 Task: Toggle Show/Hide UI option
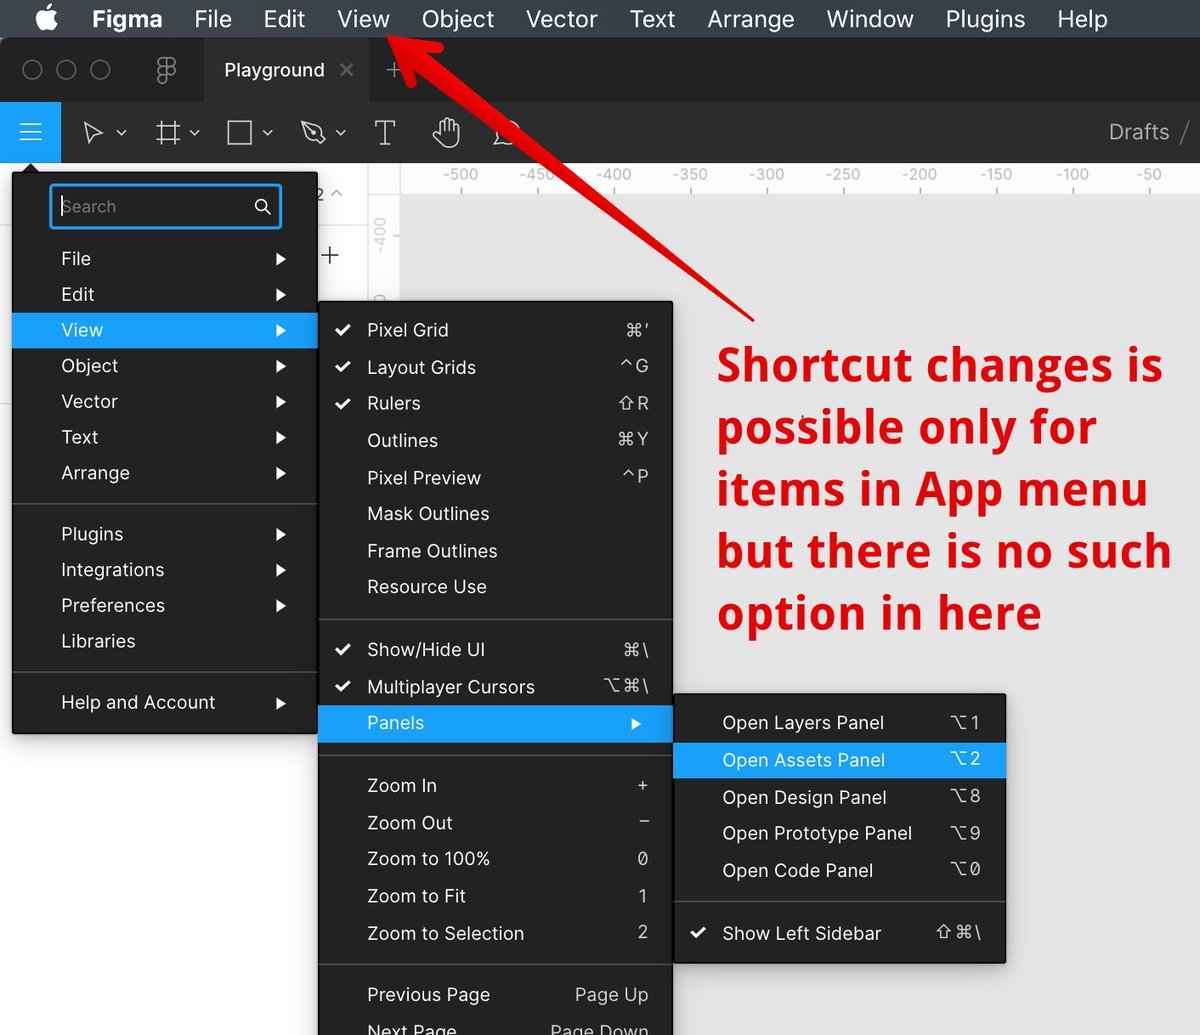(x=495, y=650)
